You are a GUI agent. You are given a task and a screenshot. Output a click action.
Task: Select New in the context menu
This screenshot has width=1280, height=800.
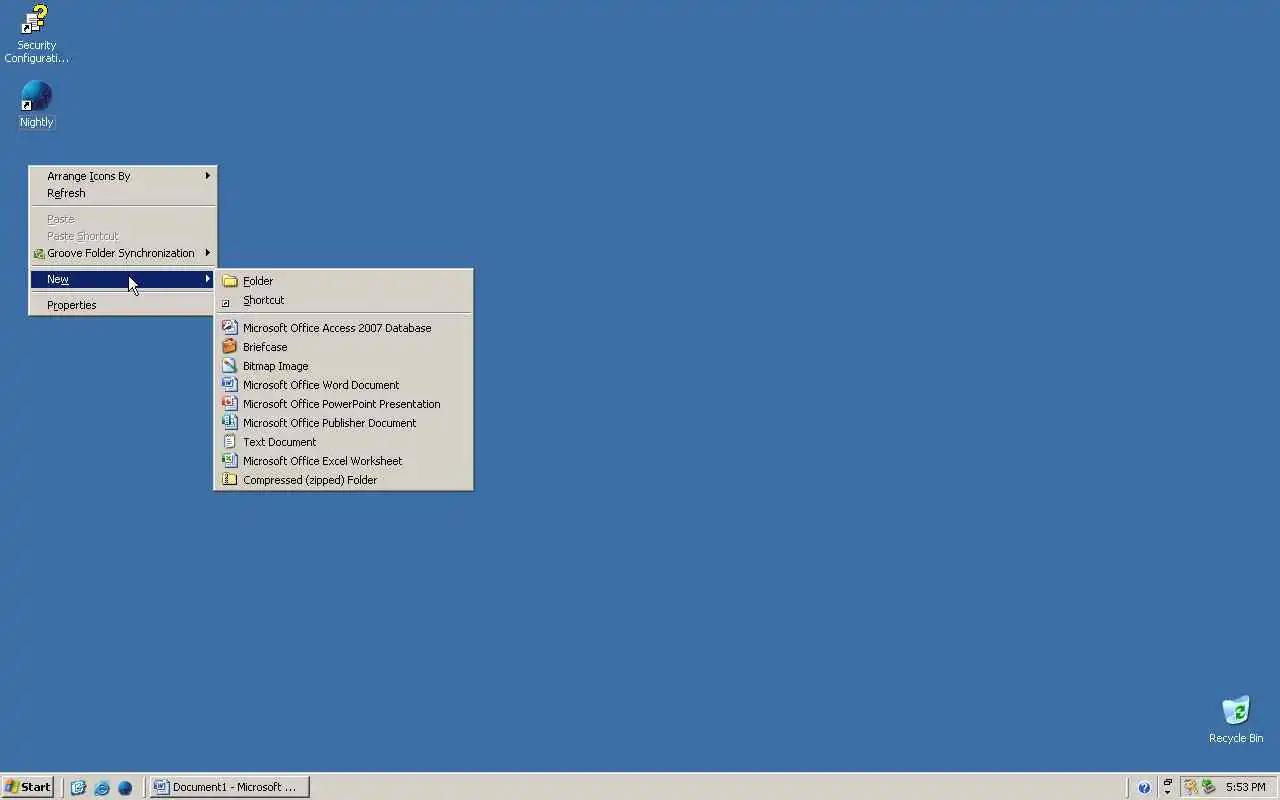coord(122,279)
